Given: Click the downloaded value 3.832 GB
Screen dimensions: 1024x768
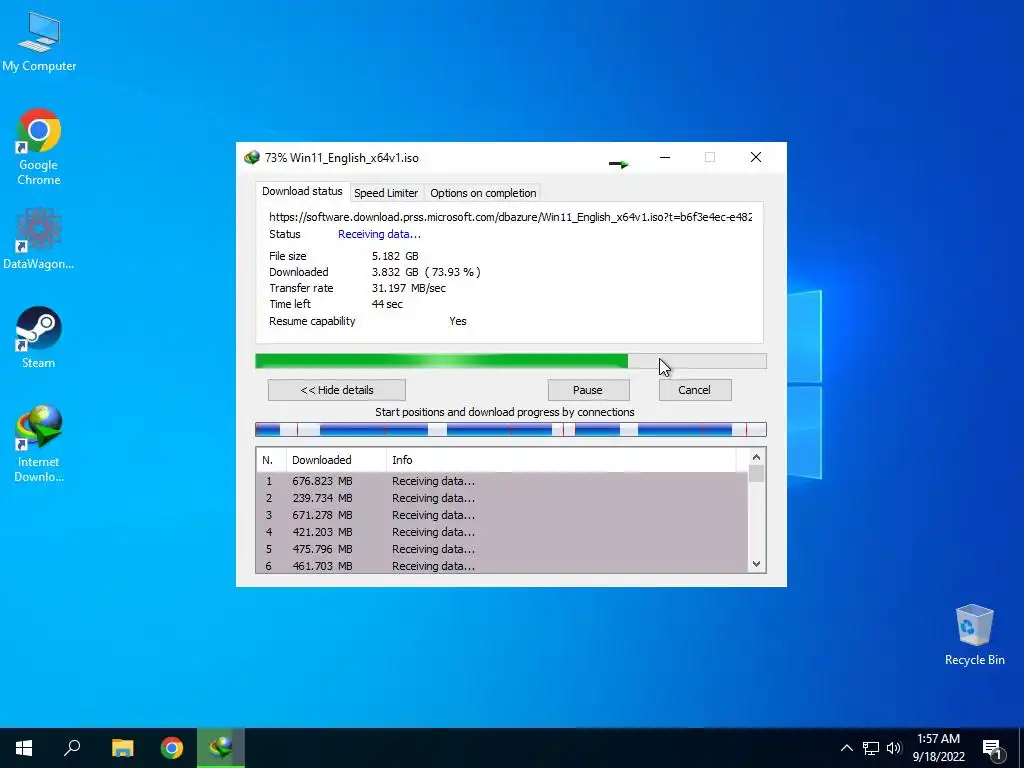Looking at the screenshot, I should pyautogui.click(x=395, y=272).
